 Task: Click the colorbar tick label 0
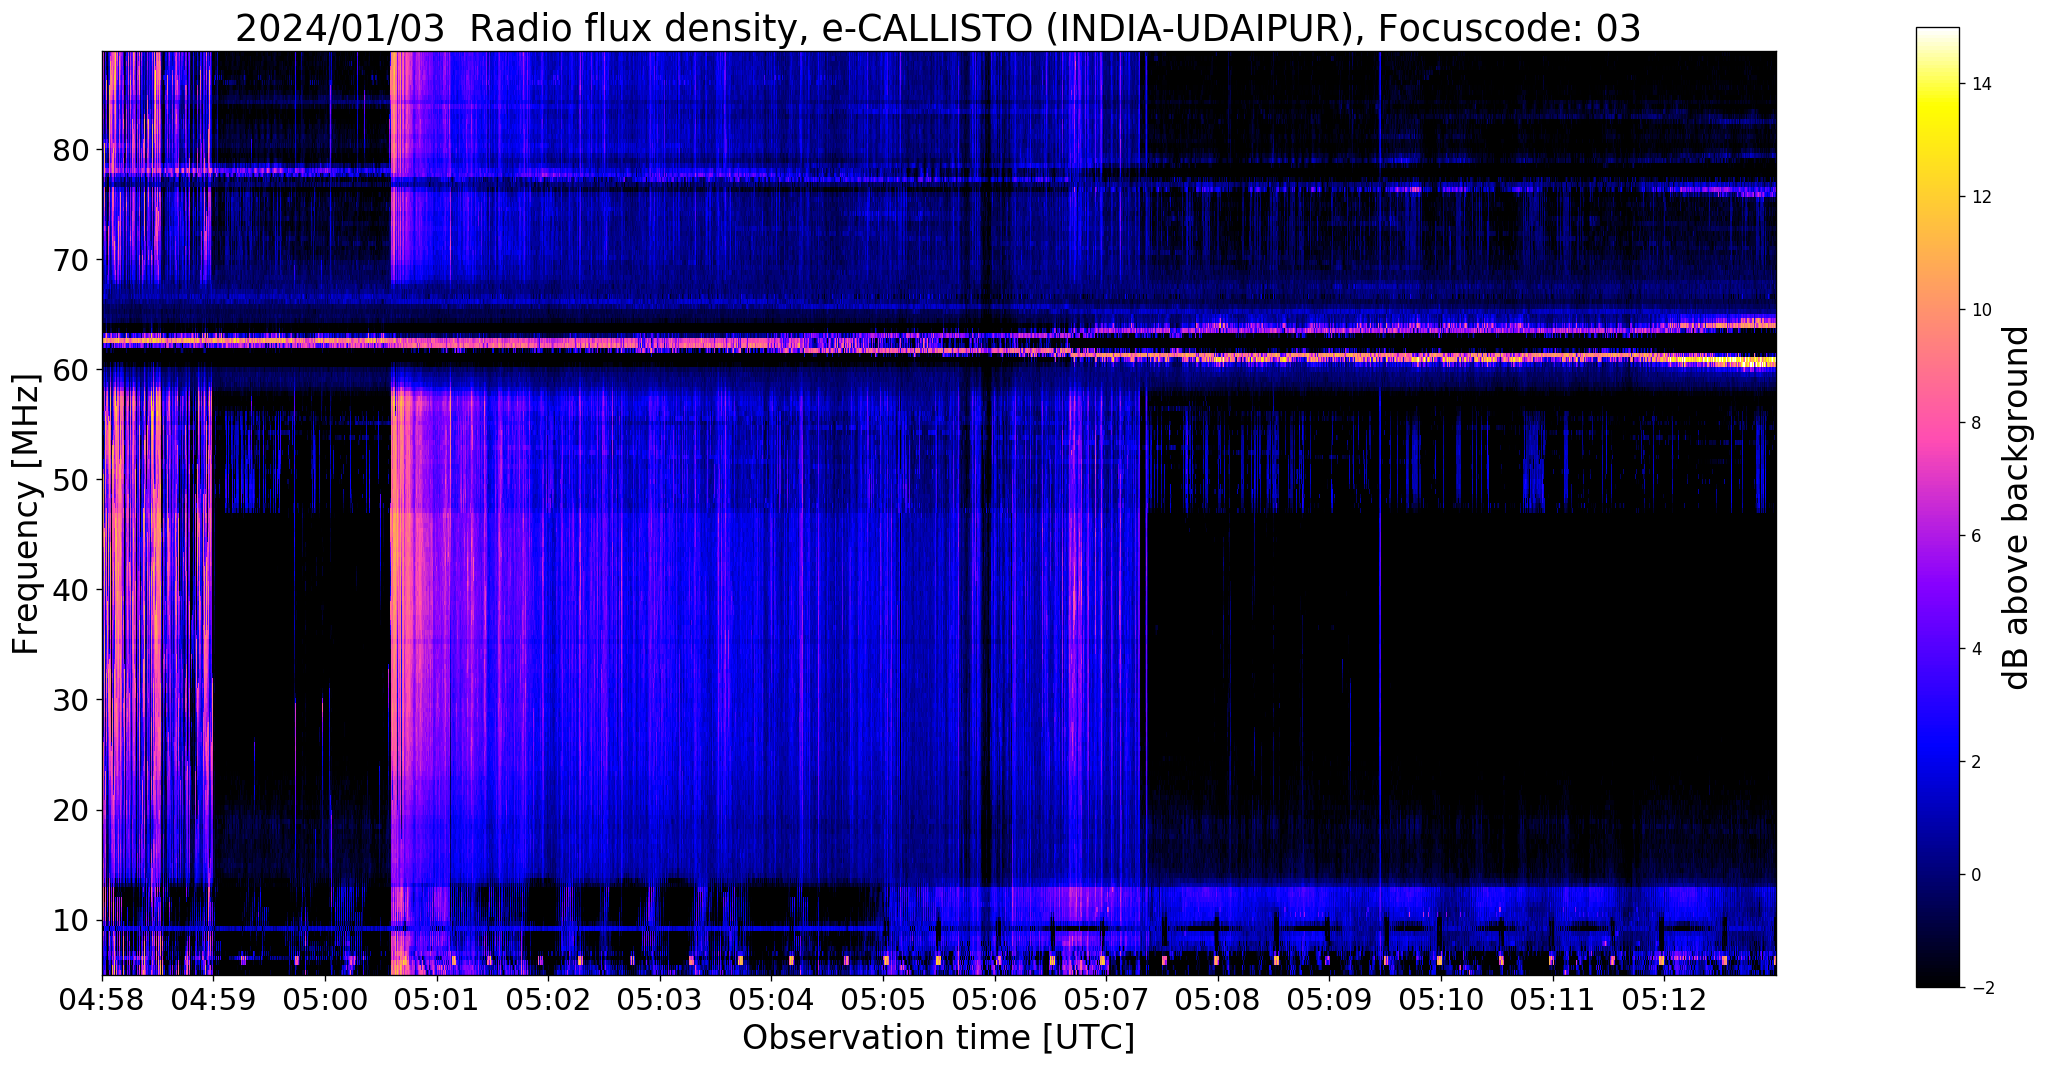(1975, 875)
